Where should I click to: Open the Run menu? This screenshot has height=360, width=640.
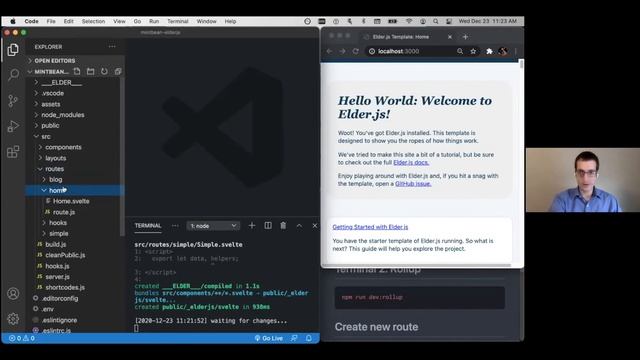click(x=154, y=21)
